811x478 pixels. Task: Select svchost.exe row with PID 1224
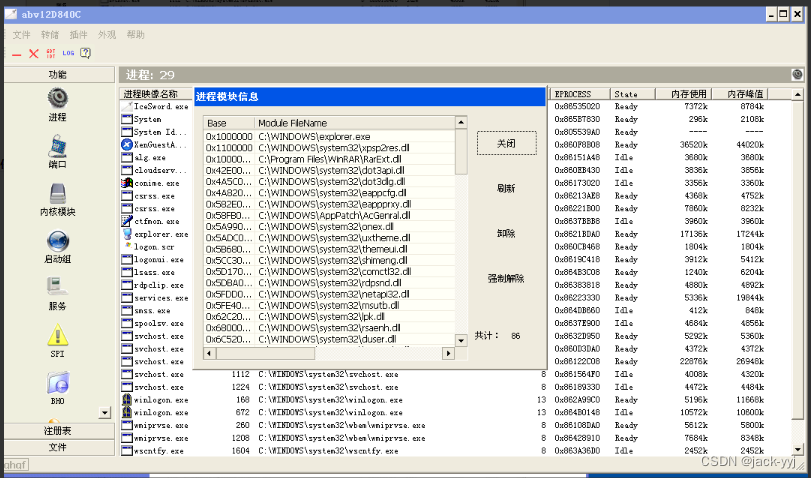point(455,387)
